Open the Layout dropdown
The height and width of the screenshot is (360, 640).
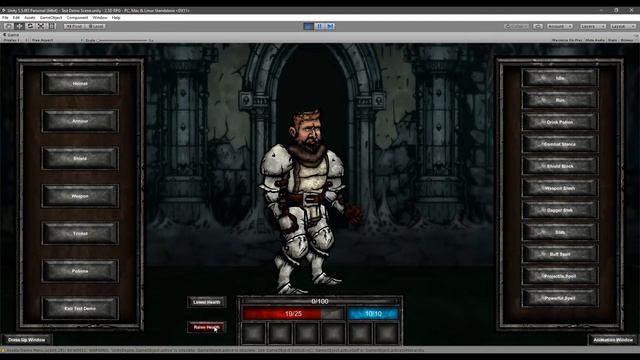pyautogui.click(x=623, y=26)
